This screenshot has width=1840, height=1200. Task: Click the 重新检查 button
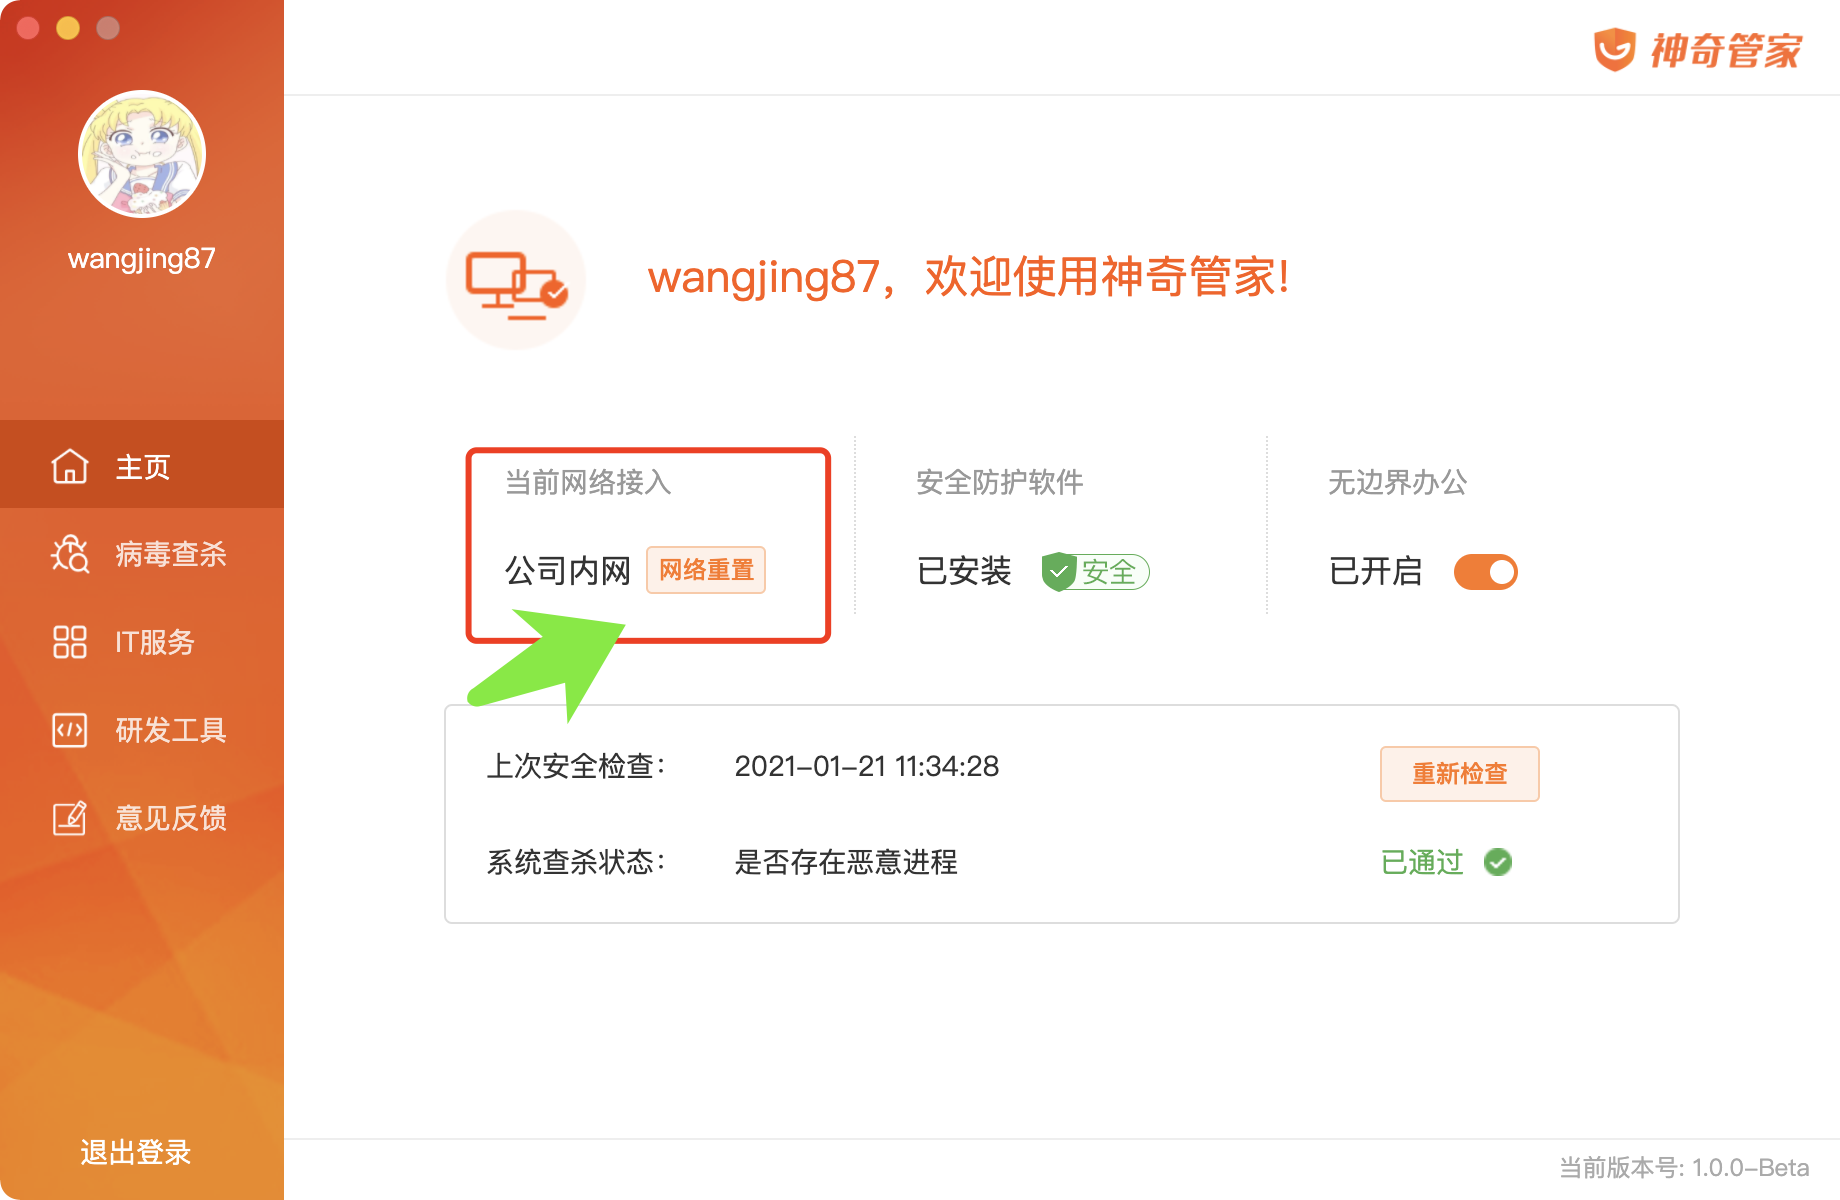[x=1459, y=774]
